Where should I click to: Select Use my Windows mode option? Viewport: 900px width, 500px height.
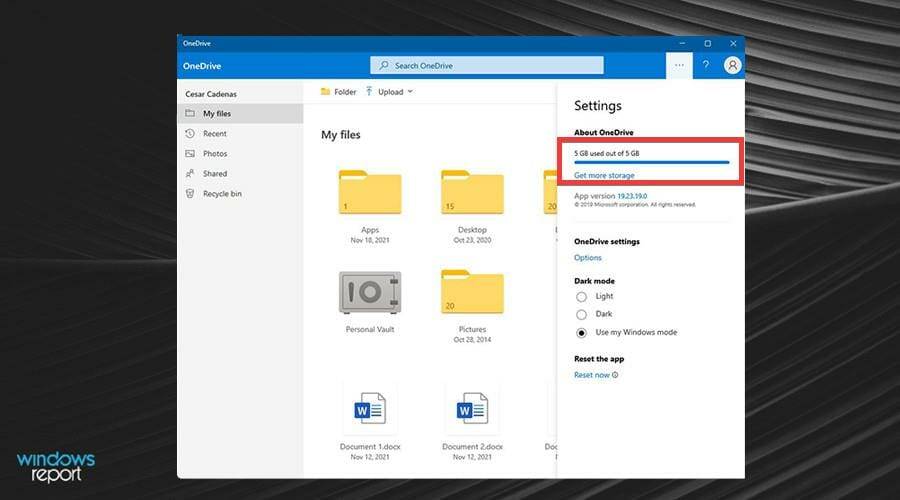[x=581, y=332]
